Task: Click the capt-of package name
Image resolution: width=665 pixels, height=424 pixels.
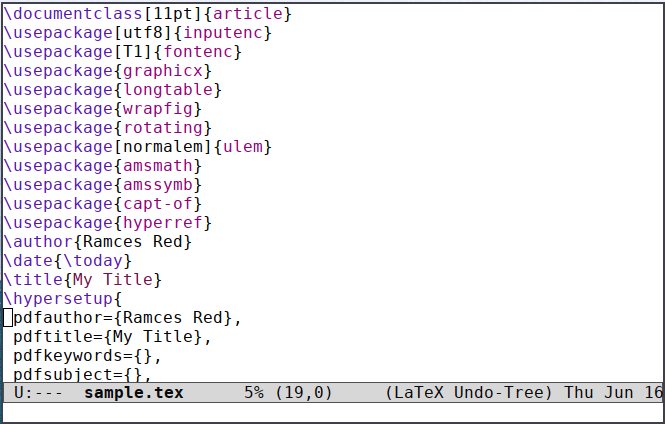Action: tap(158, 204)
